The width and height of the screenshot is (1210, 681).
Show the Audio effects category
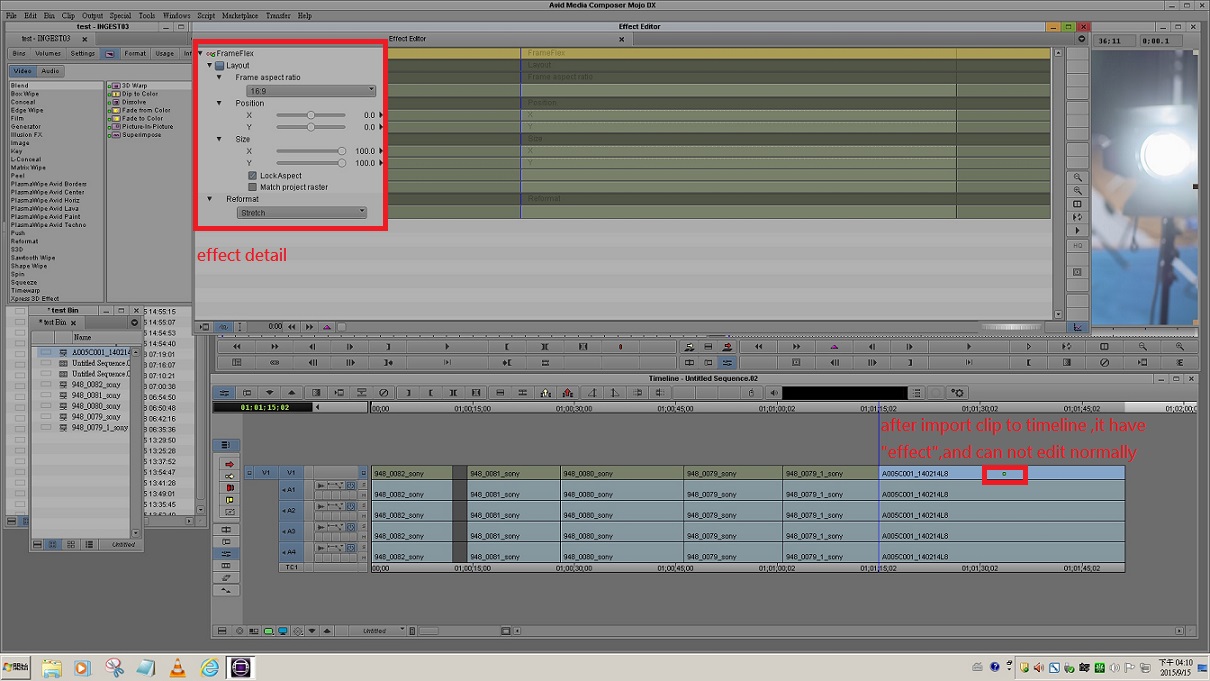click(50, 71)
